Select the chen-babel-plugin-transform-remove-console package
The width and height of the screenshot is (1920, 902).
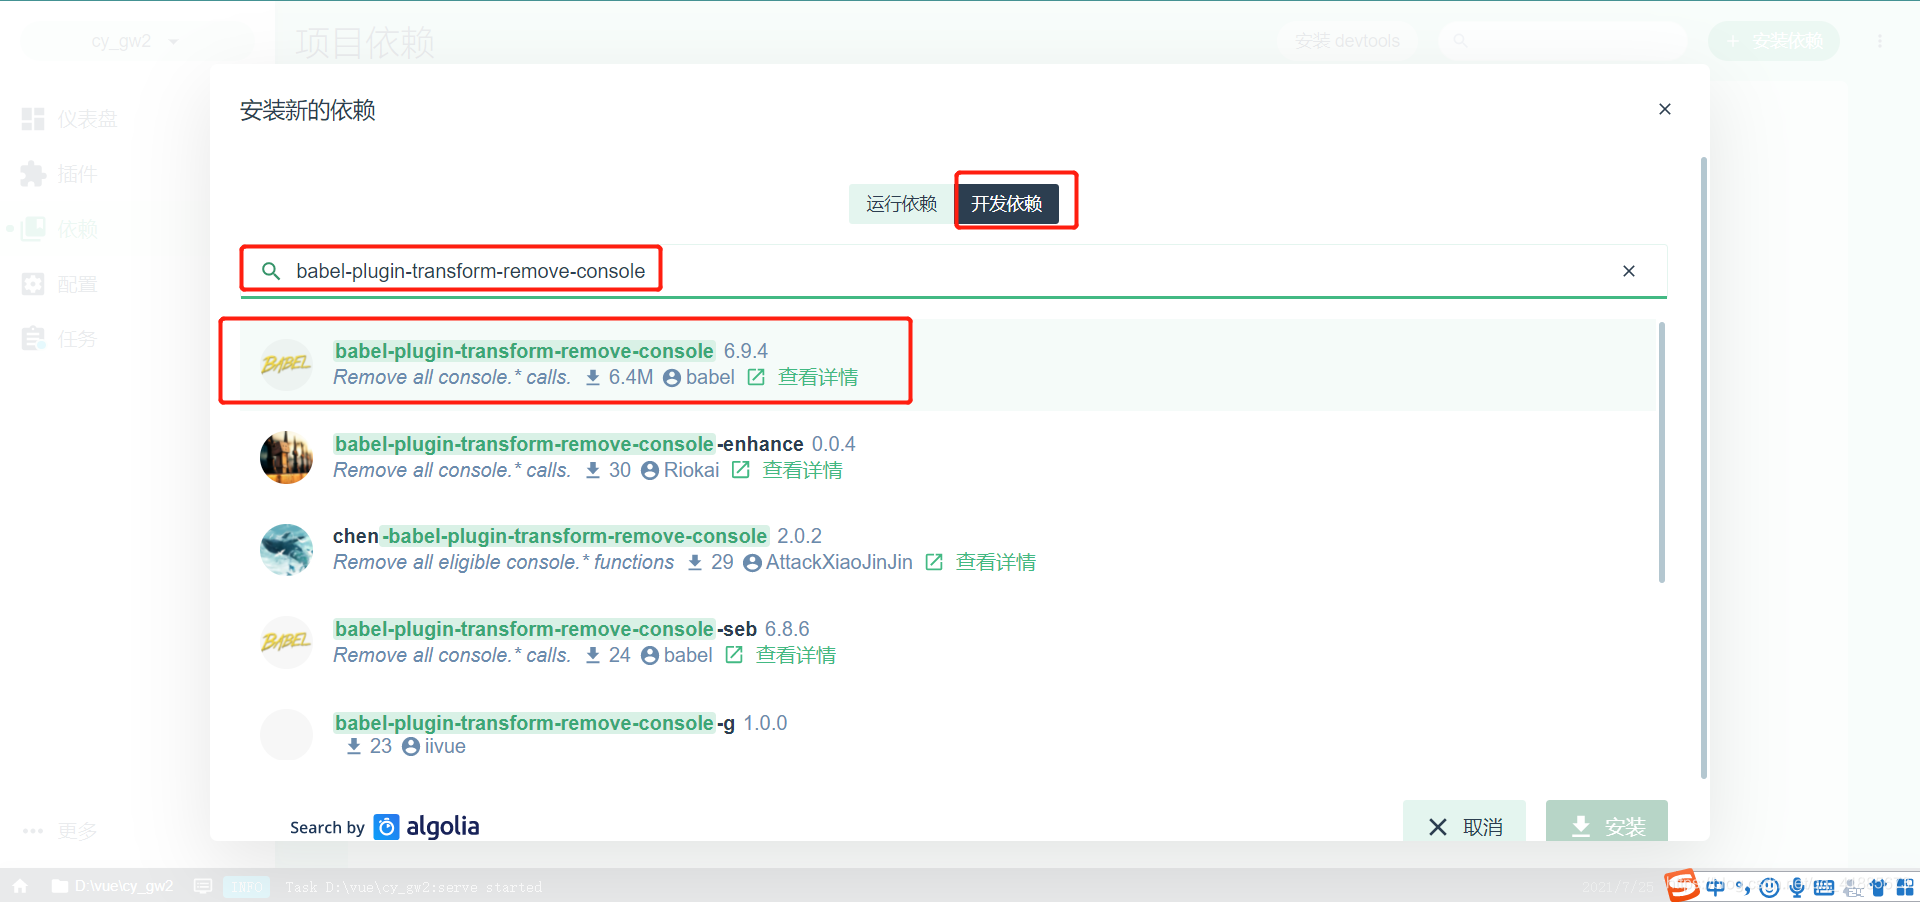point(948,549)
